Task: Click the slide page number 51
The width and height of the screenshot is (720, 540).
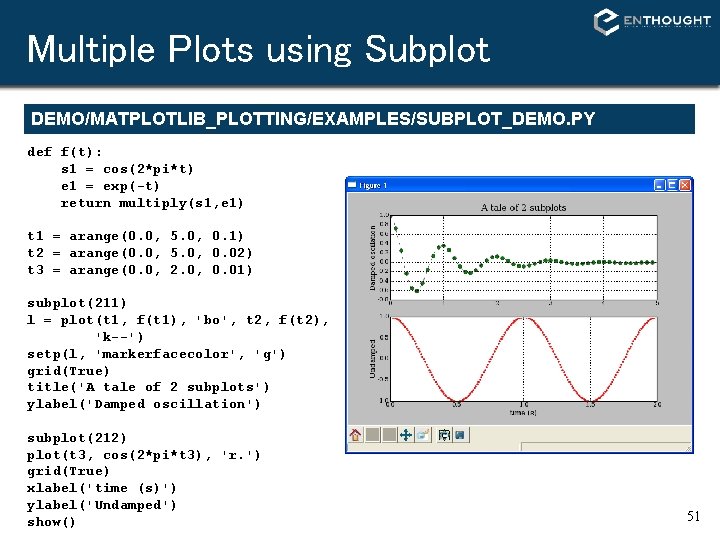Action: (693, 516)
